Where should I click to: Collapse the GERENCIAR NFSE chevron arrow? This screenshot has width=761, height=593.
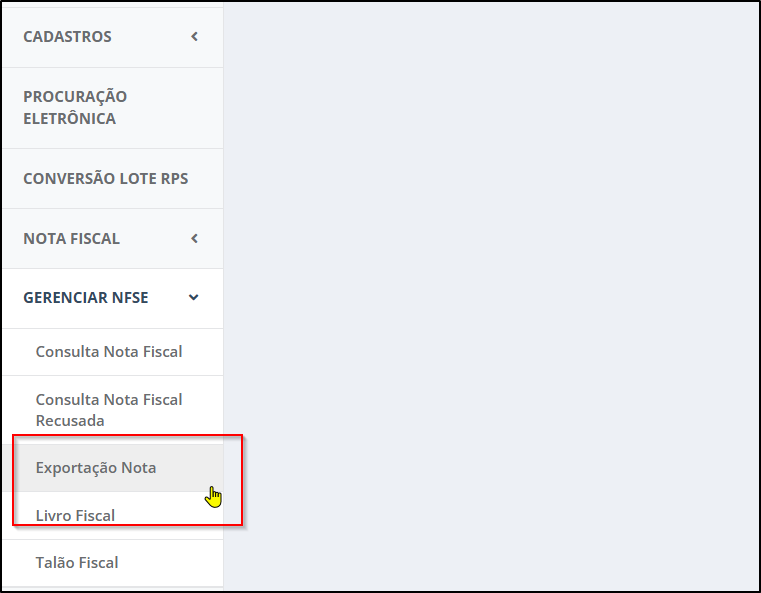coord(194,297)
